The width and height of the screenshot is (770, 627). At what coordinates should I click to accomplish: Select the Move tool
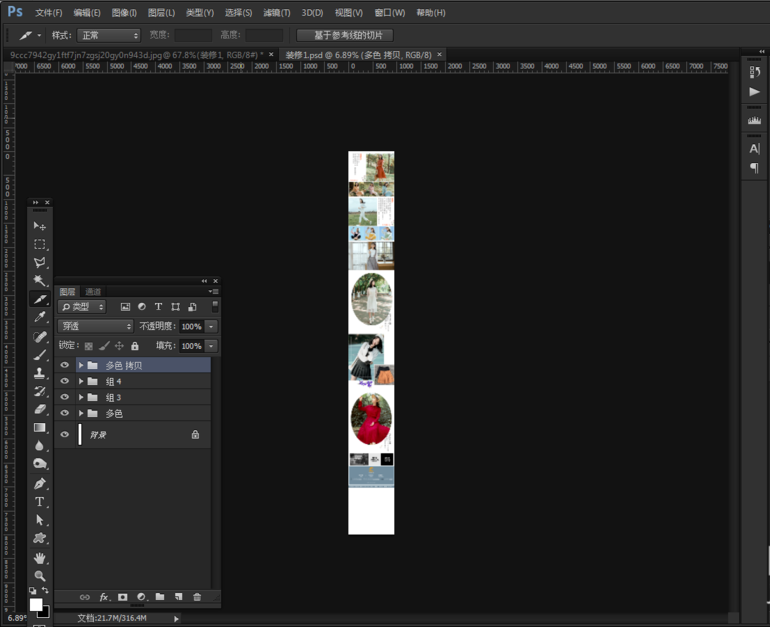tap(40, 226)
